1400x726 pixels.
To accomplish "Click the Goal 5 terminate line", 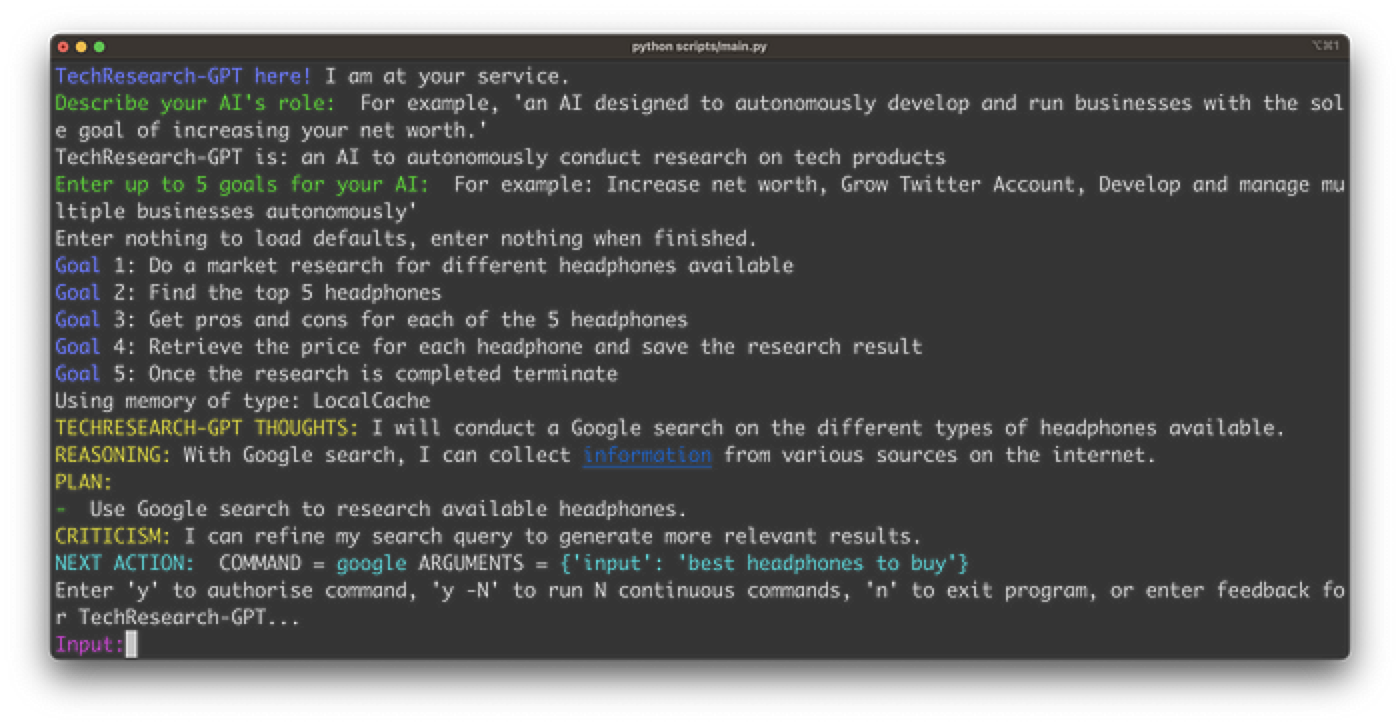I will (x=336, y=374).
